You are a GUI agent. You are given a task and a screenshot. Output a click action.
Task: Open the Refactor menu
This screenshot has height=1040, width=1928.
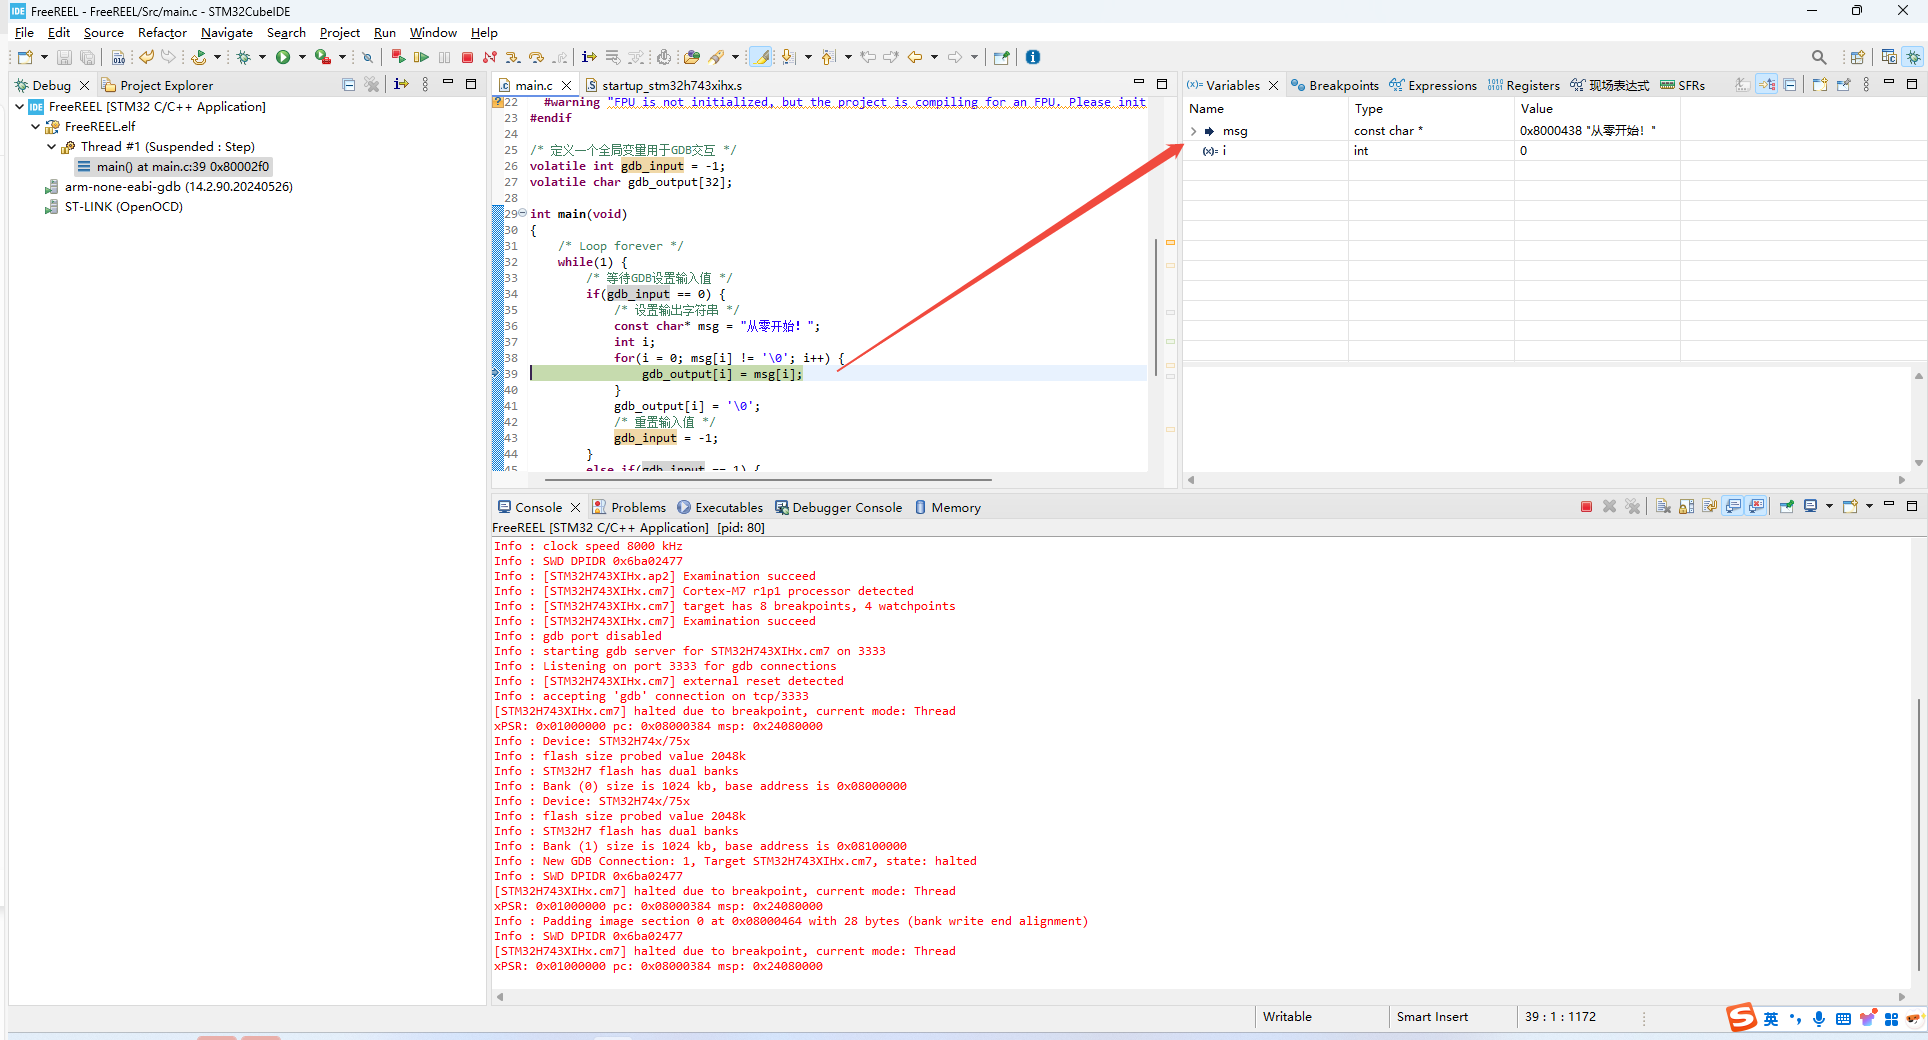162,33
